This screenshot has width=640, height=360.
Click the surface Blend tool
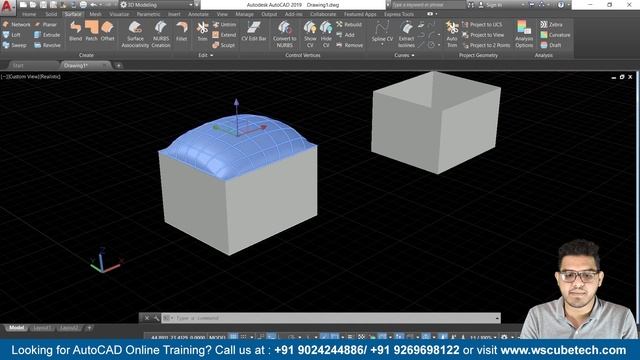pyautogui.click(x=76, y=31)
